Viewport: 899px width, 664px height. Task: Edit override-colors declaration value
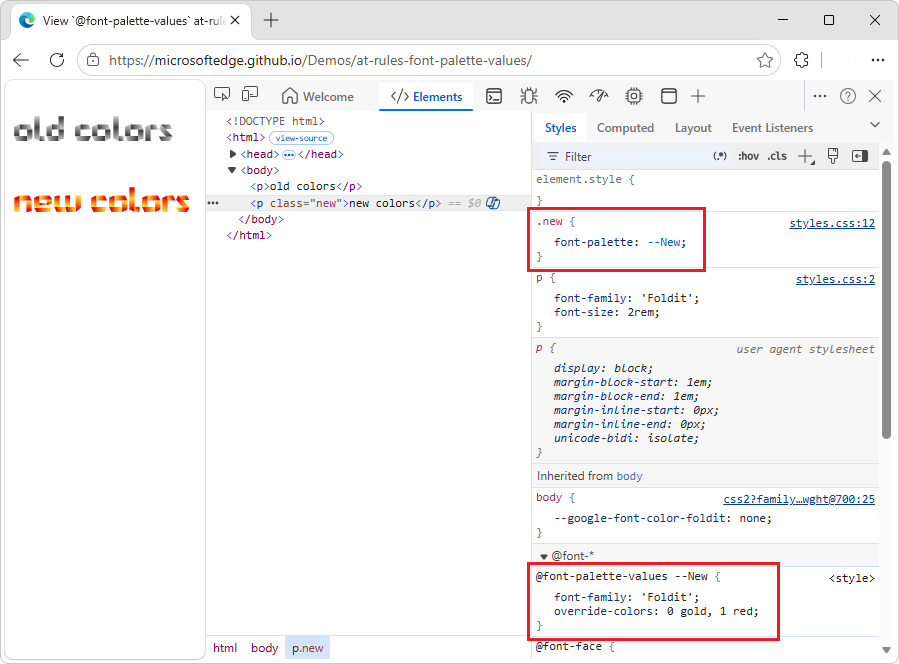pyautogui.click(x=710, y=611)
